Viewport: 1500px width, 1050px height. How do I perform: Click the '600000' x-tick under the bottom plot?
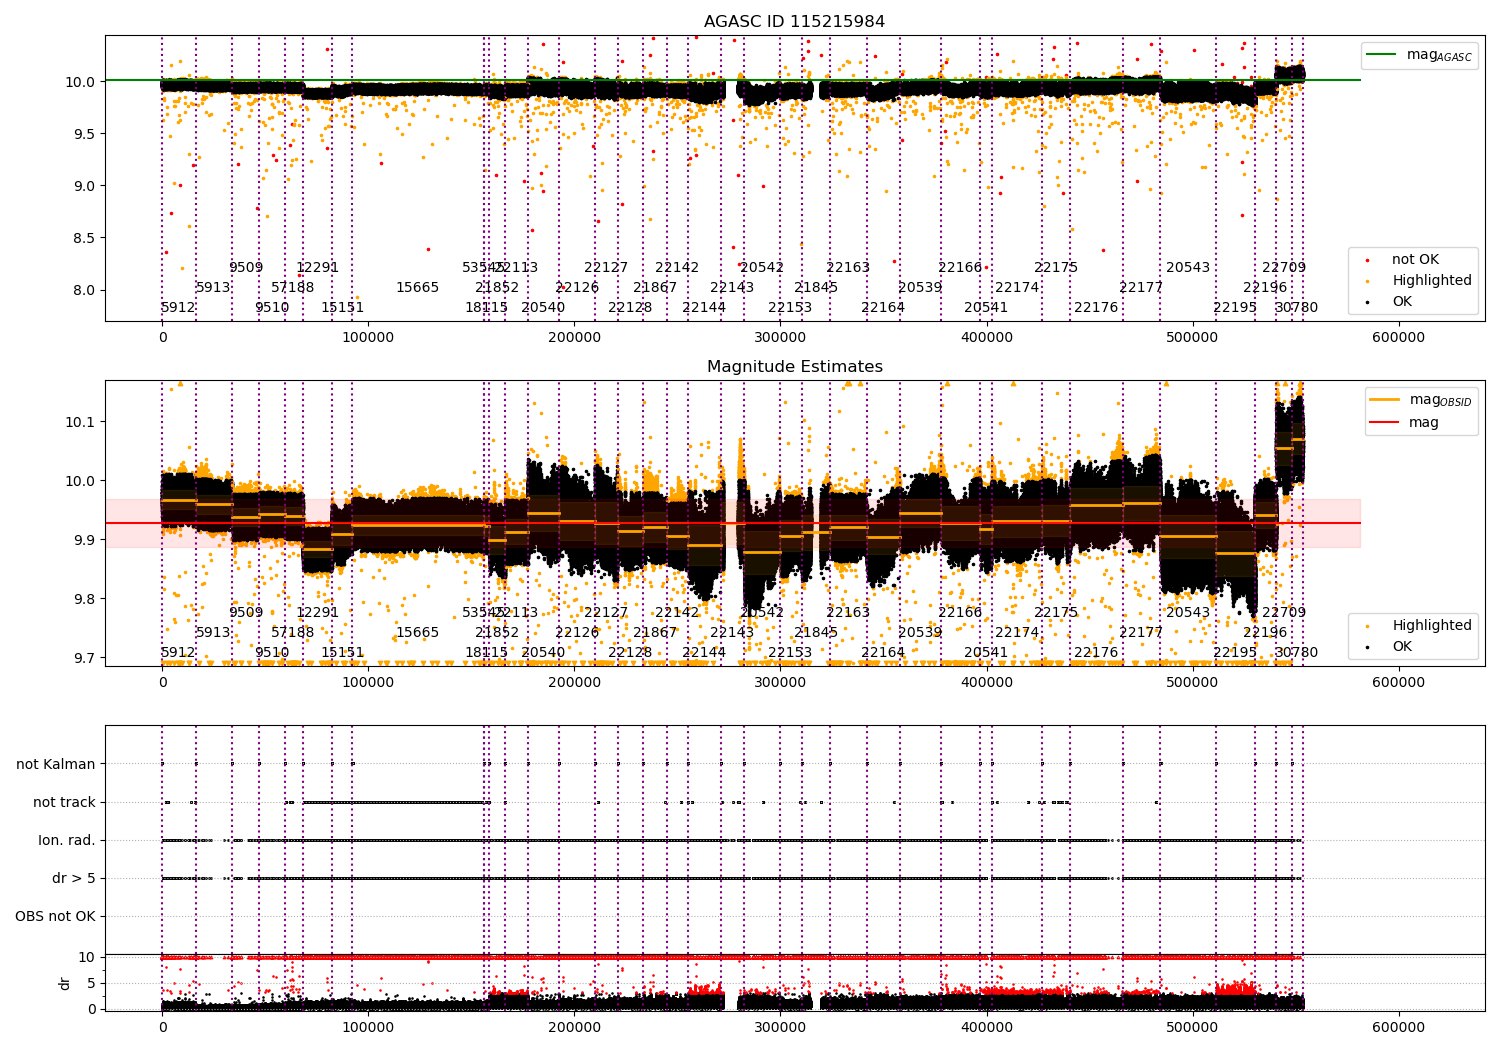(1398, 1027)
